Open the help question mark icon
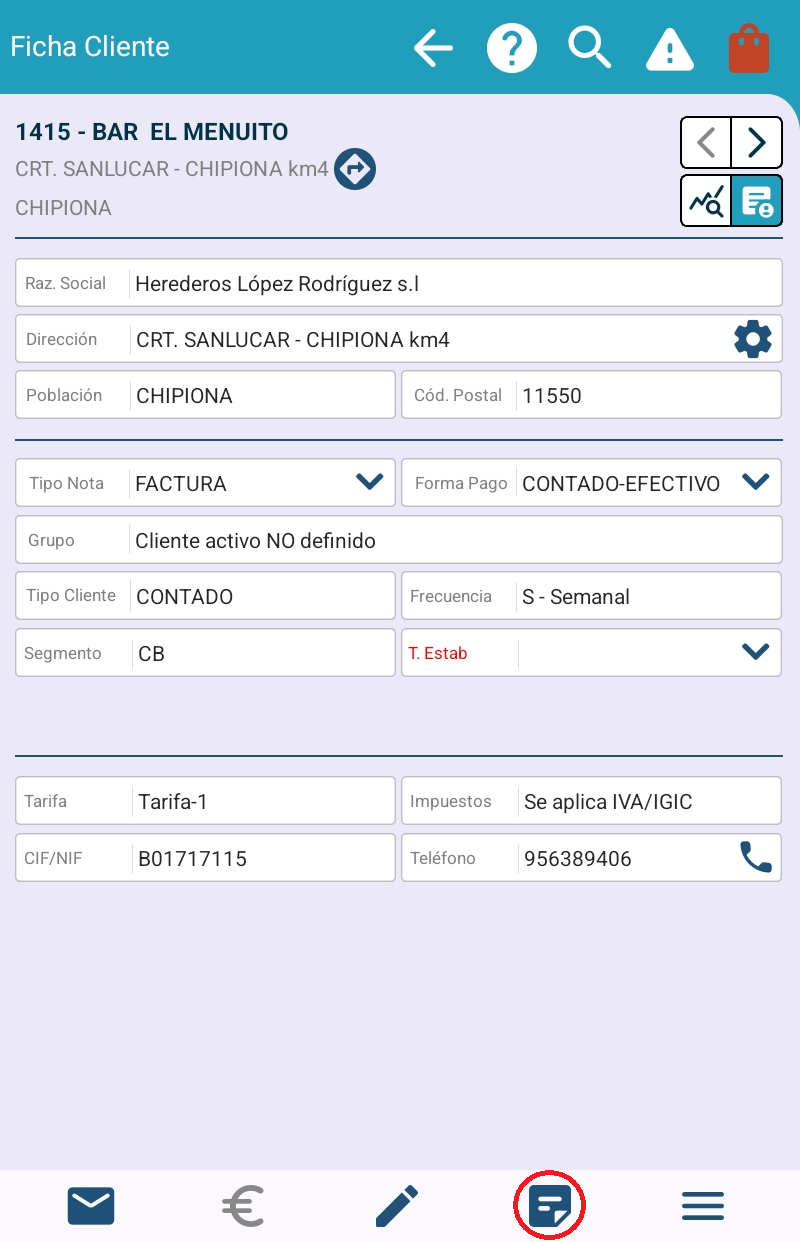Image resolution: width=800 pixels, height=1242 pixels. (x=512, y=47)
